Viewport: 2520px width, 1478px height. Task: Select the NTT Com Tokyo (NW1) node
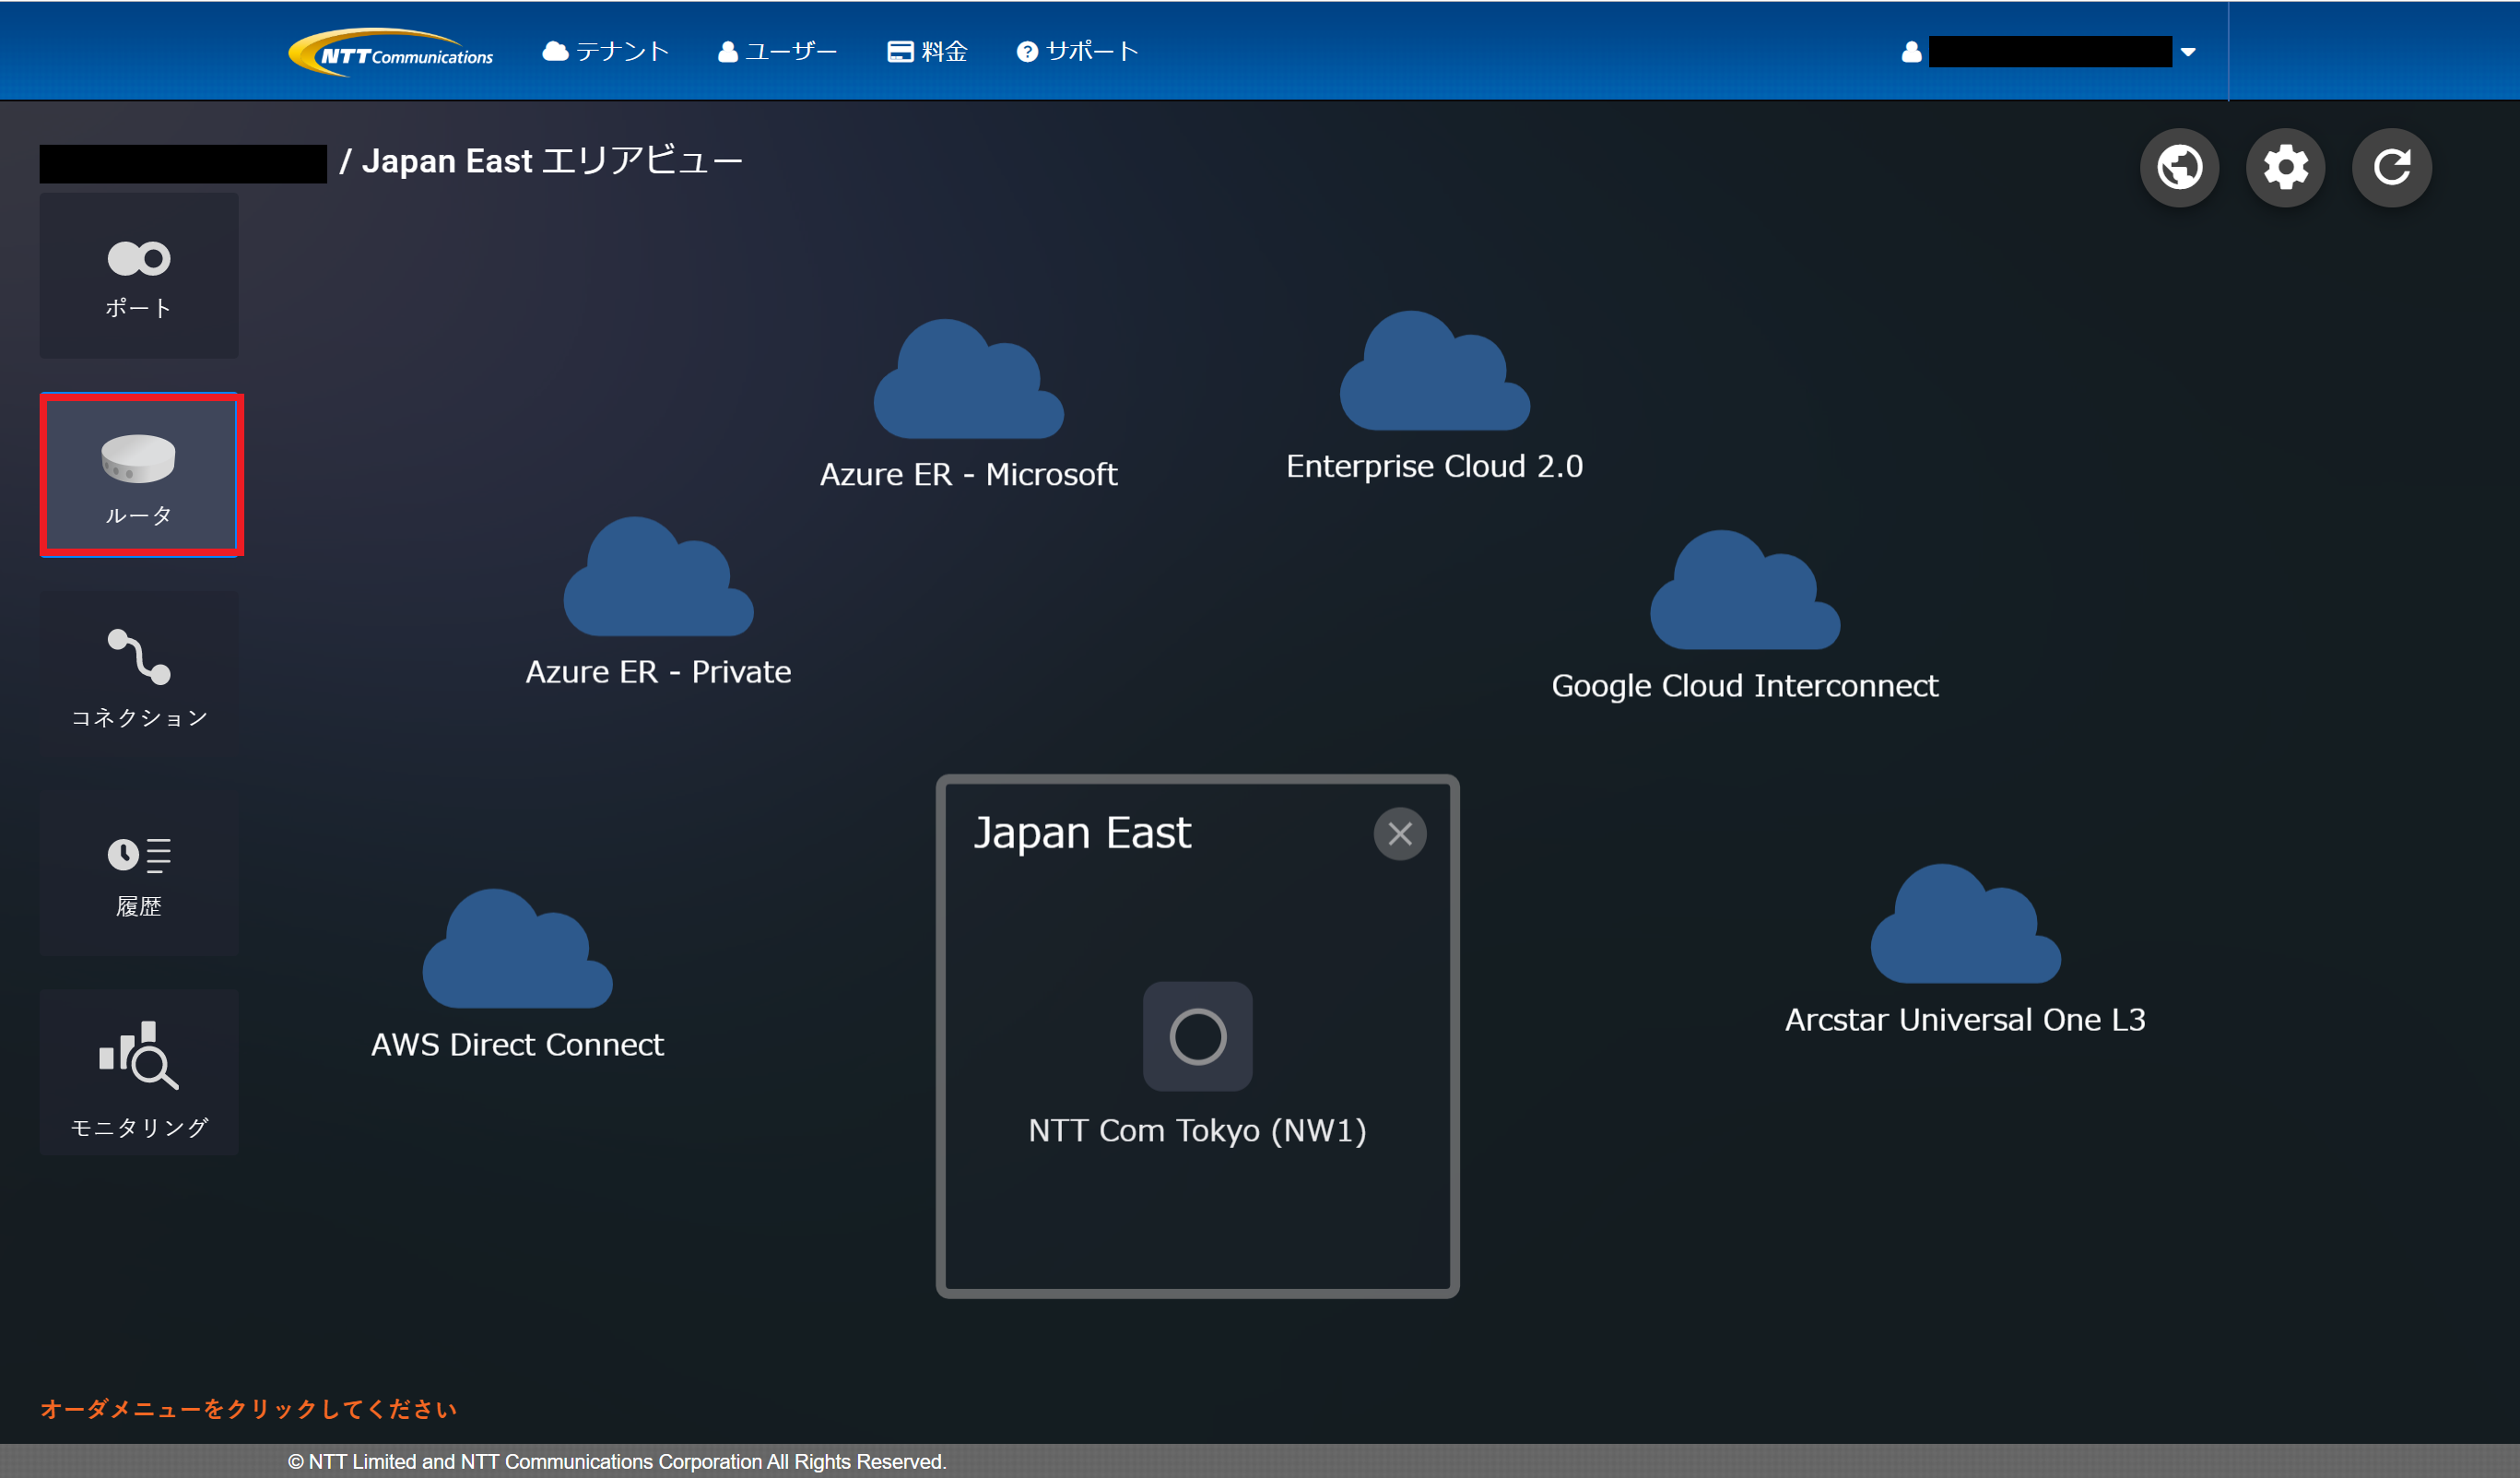tap(1197, 1036)
